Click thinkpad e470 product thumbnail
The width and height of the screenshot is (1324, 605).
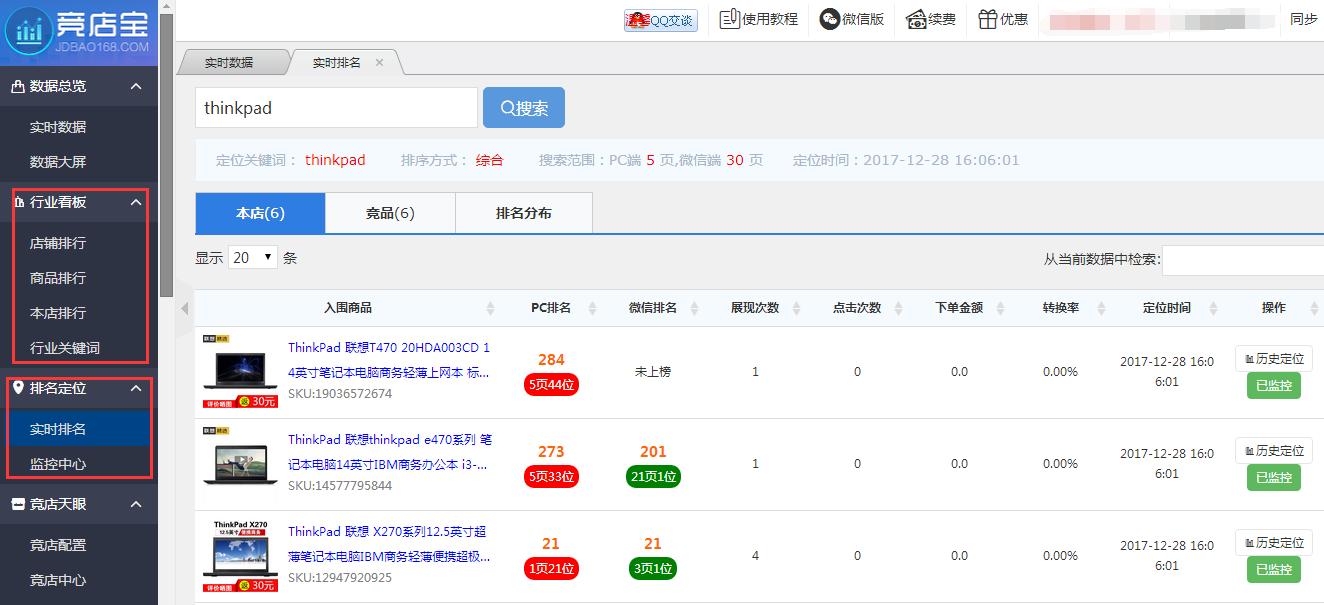pyautogui.click(x=240, y=464)
